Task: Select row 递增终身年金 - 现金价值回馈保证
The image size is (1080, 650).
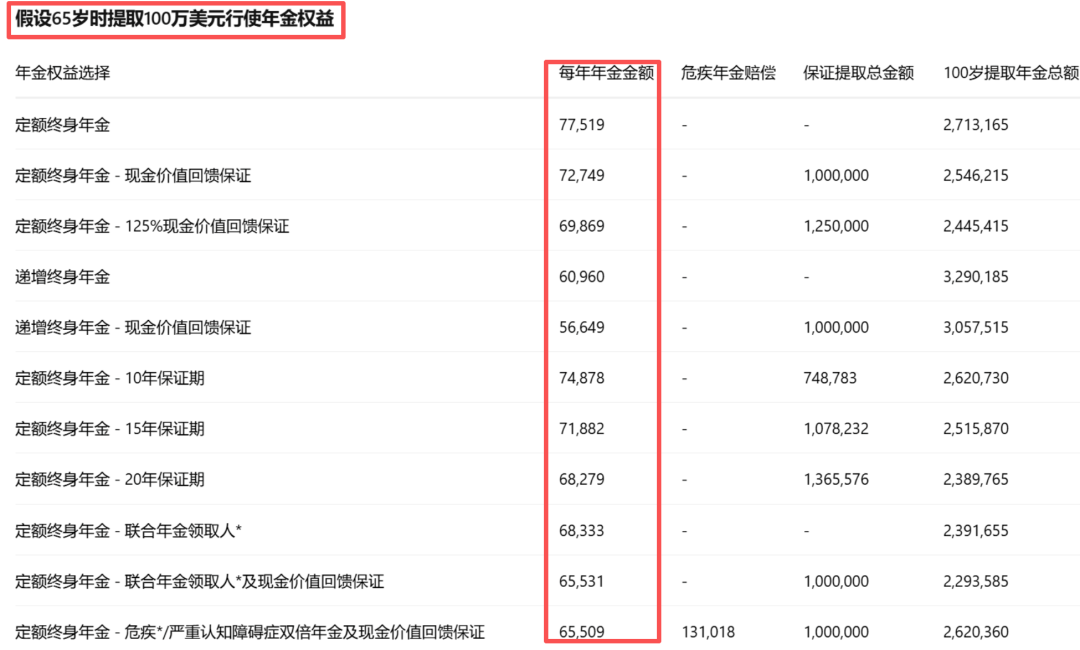Action: click(133, 328)
